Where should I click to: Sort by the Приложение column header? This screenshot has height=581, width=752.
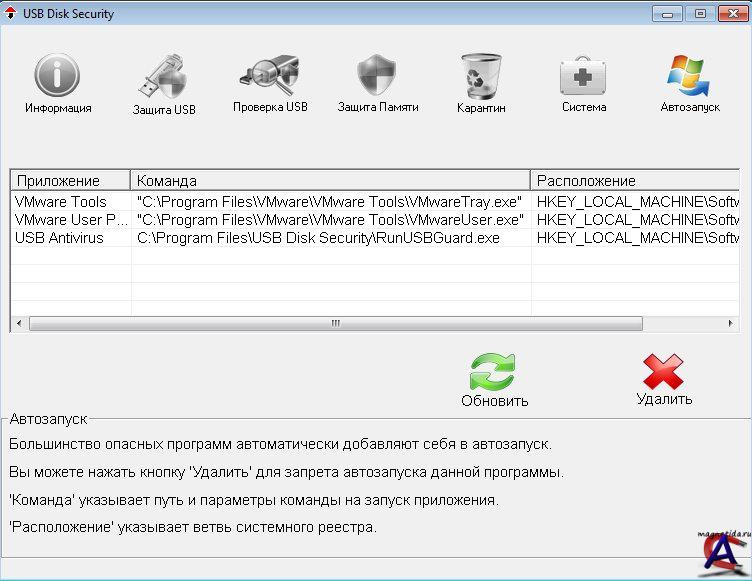(70, 181)
